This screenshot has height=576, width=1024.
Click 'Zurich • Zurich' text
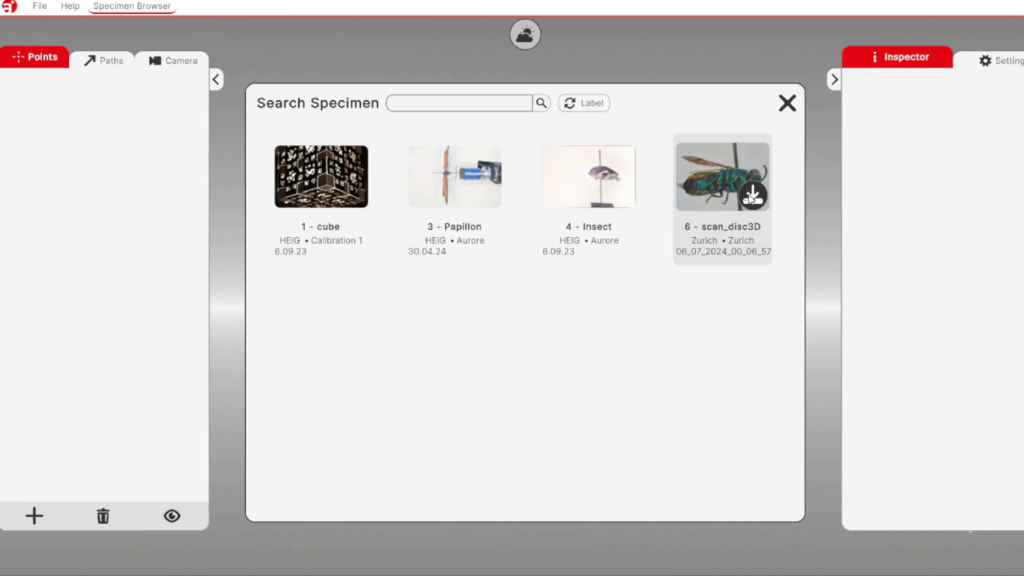click(722, 240)
